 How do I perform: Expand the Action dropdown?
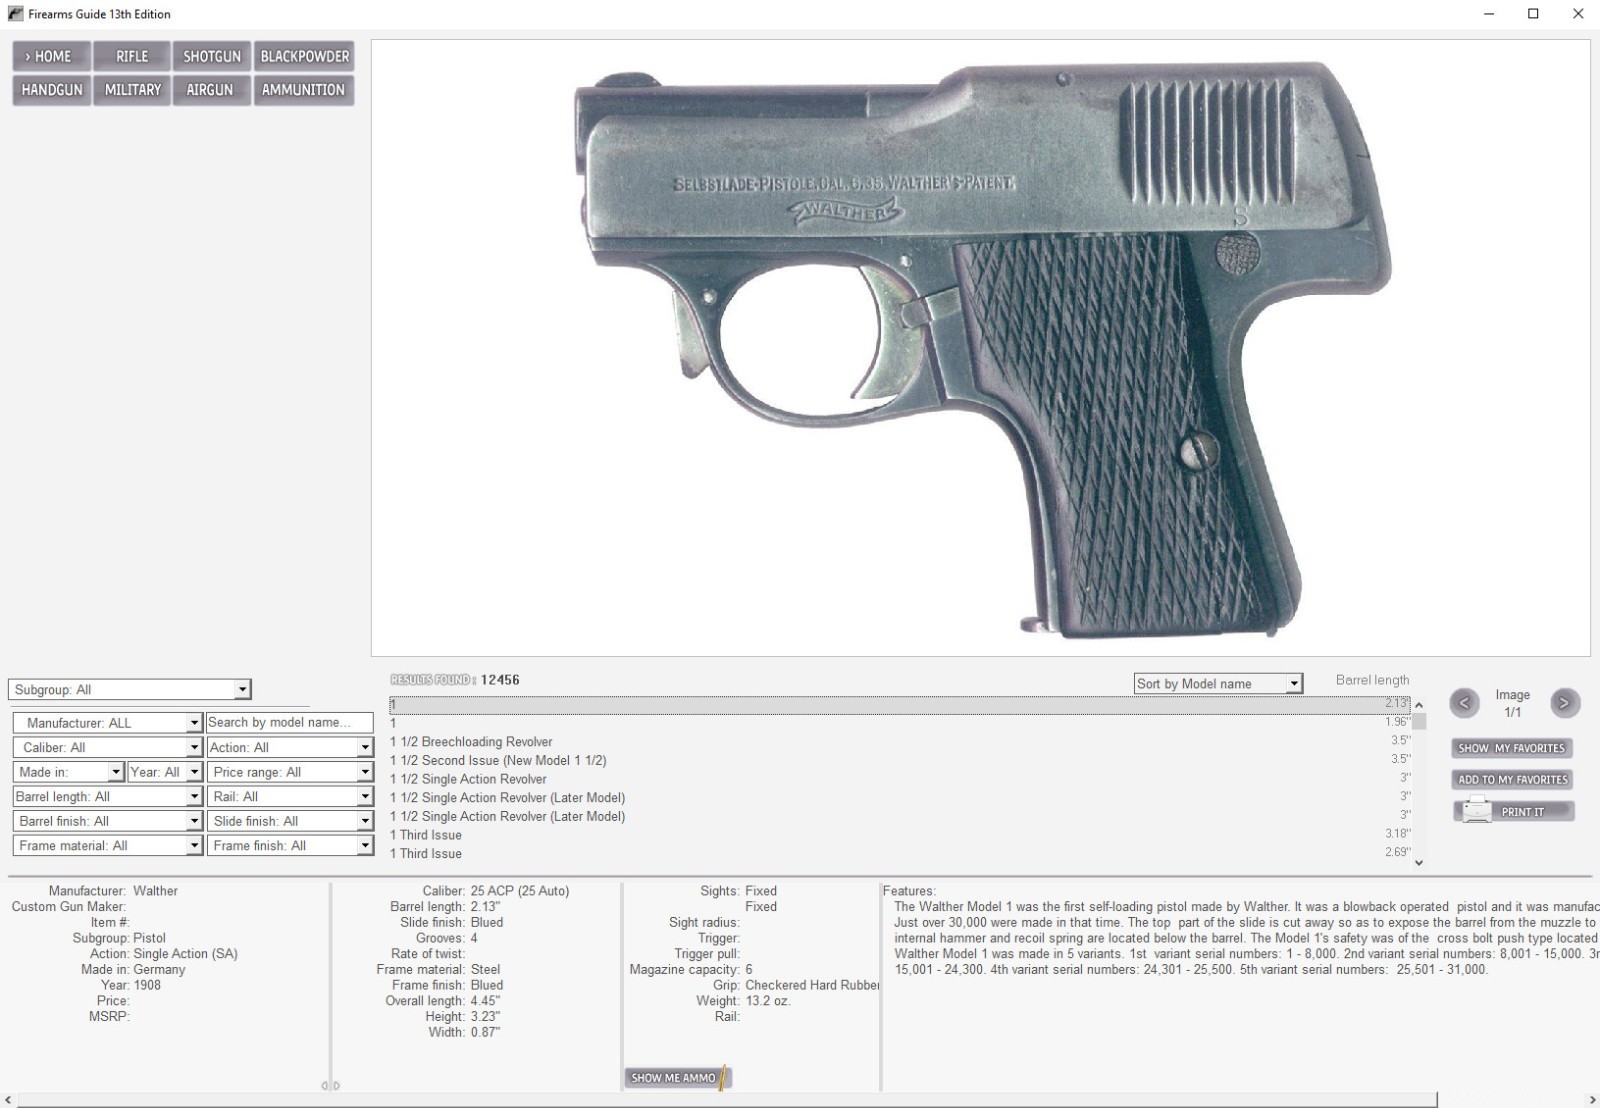(365, 748)
